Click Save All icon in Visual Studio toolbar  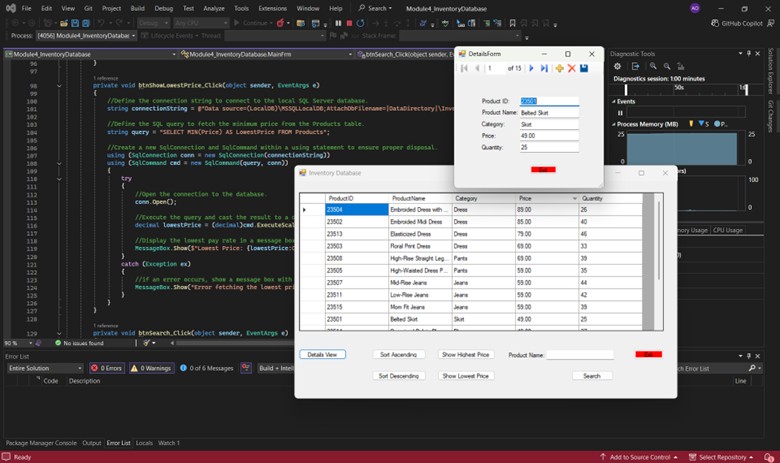click(86, 23)
